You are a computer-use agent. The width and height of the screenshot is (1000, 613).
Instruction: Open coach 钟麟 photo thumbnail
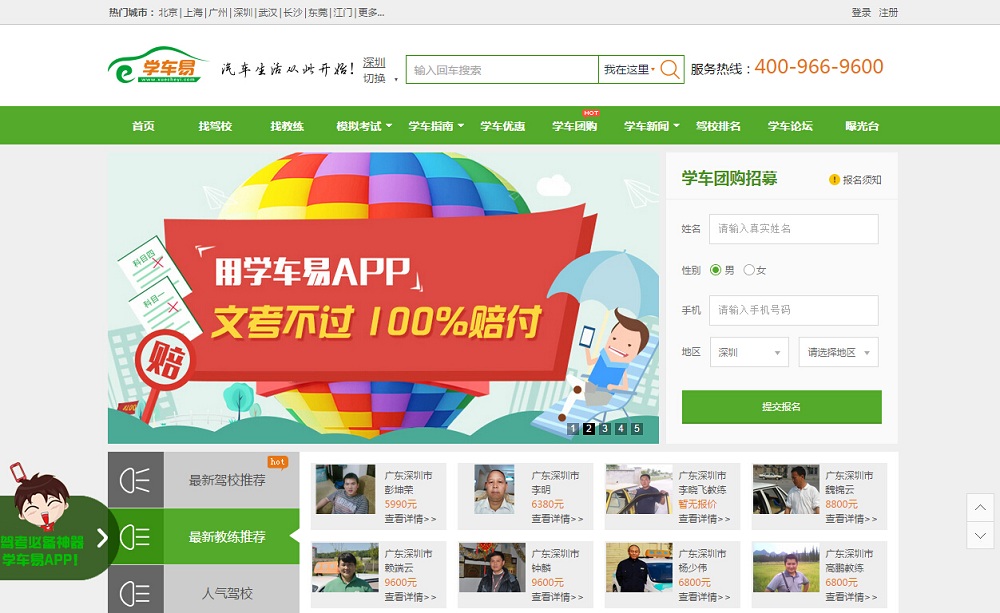[x=492, y=567]
